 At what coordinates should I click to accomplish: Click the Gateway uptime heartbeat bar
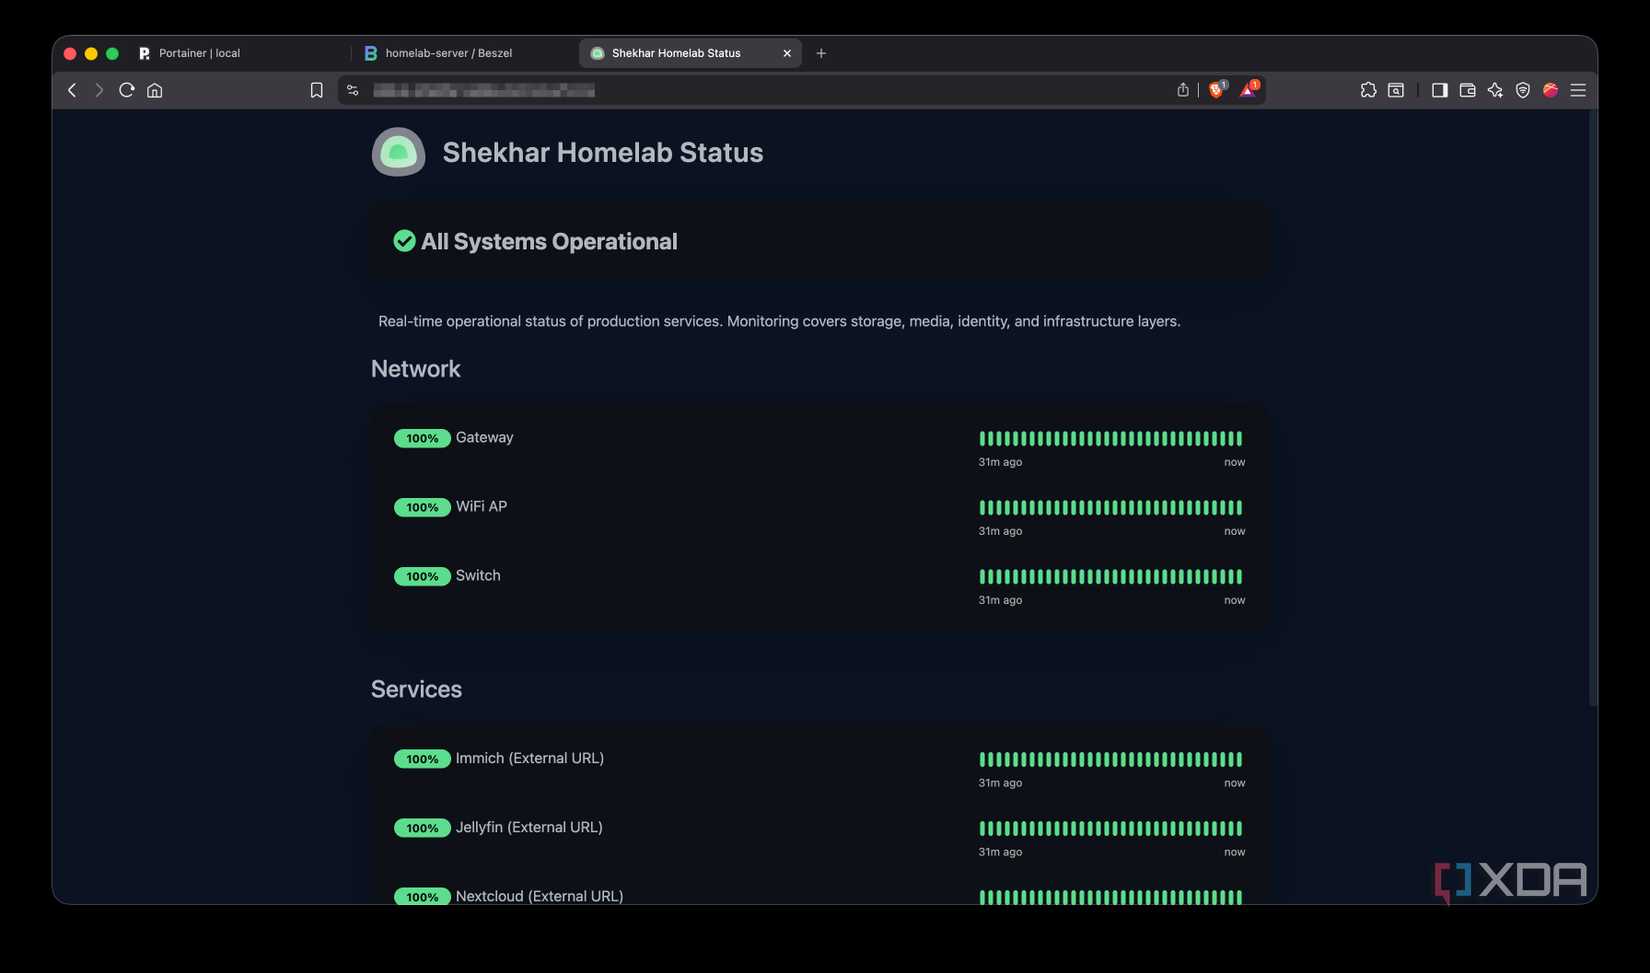coord(1110,438)
